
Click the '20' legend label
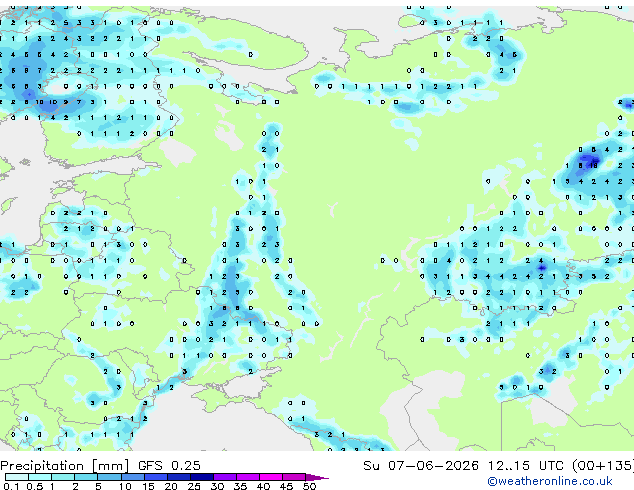click(171, 486)
